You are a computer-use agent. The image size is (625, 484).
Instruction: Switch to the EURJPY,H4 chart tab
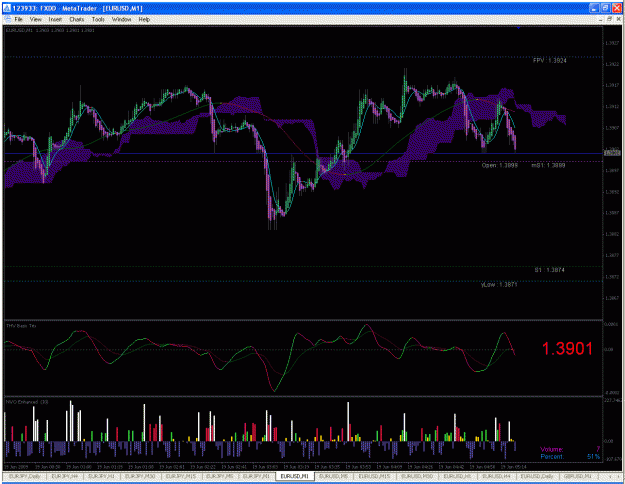(65, 476)
